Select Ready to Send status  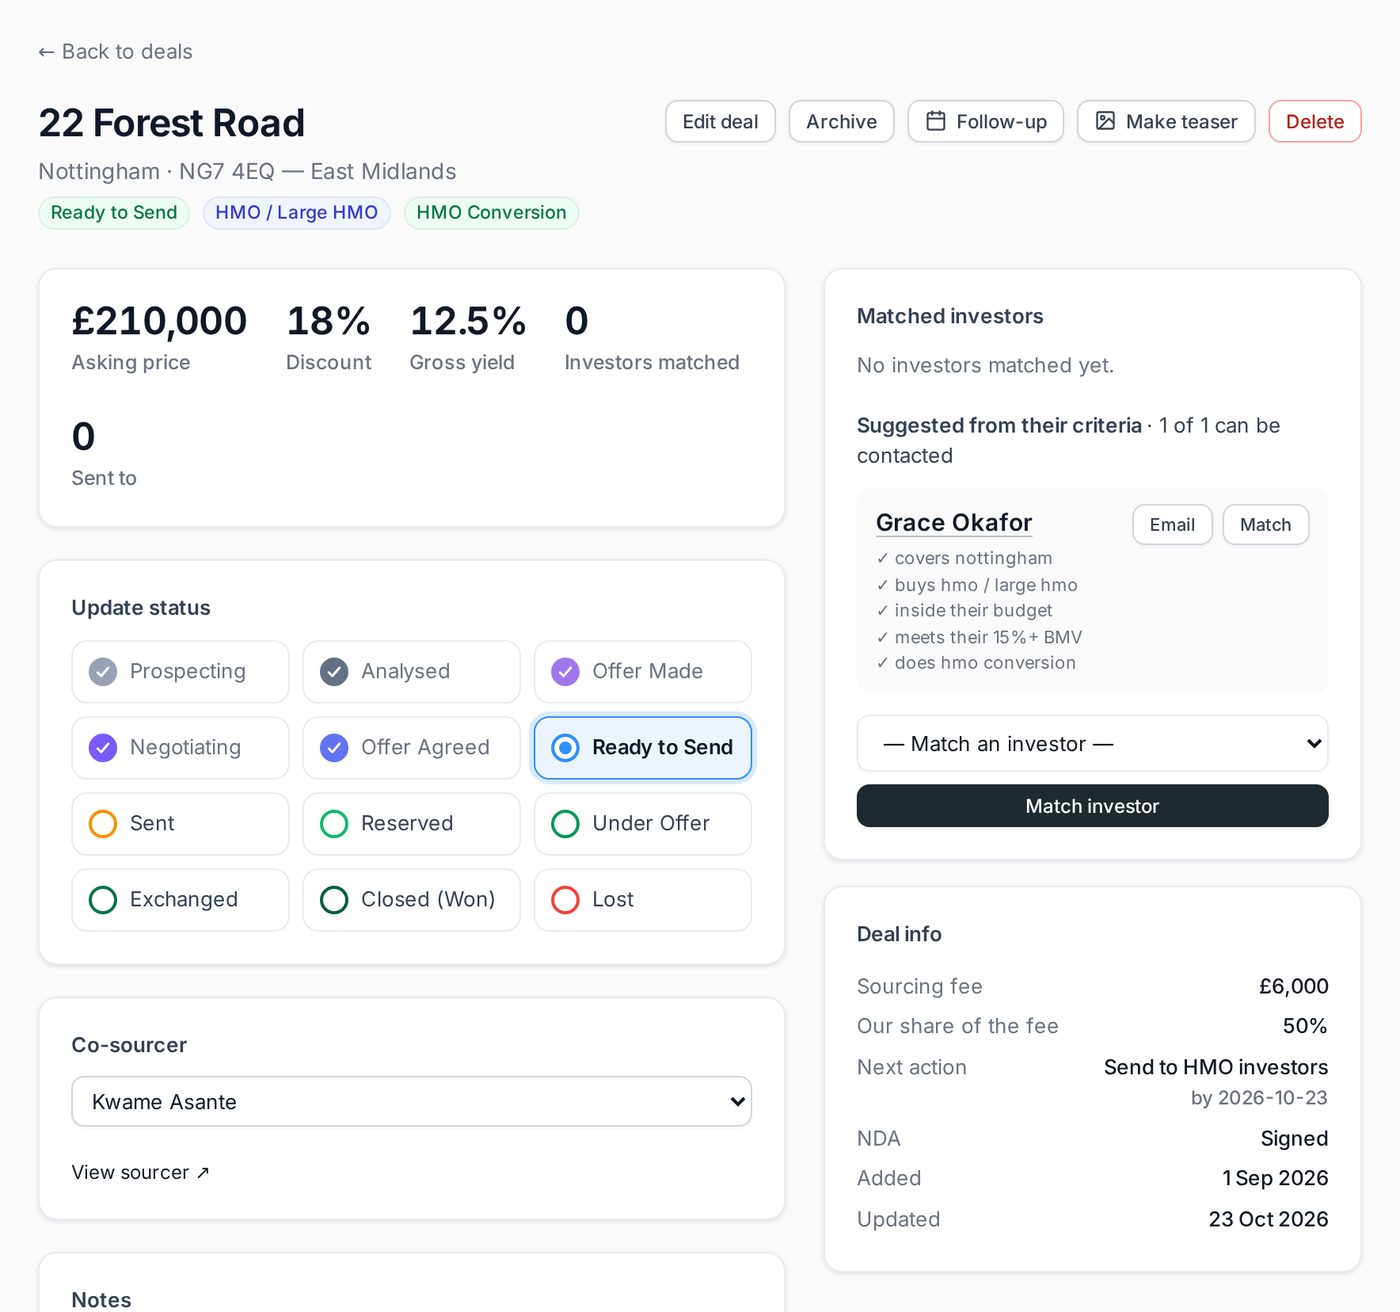click(x=643, y=748)
